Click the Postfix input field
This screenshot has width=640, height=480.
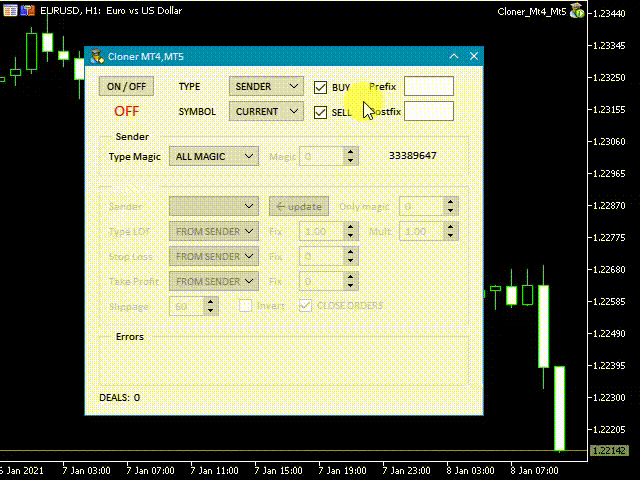429,111
